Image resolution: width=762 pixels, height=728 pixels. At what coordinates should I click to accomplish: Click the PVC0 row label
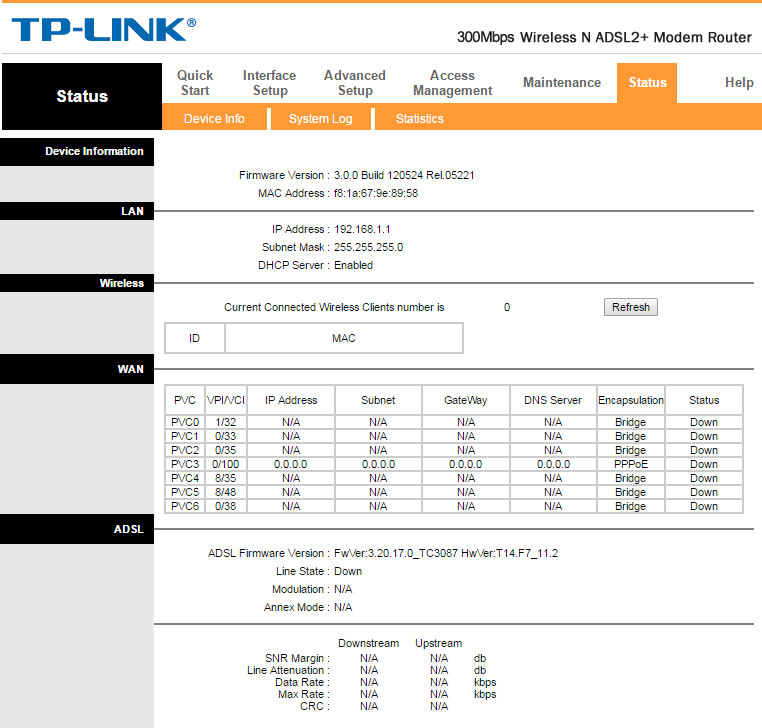point(185,422)
